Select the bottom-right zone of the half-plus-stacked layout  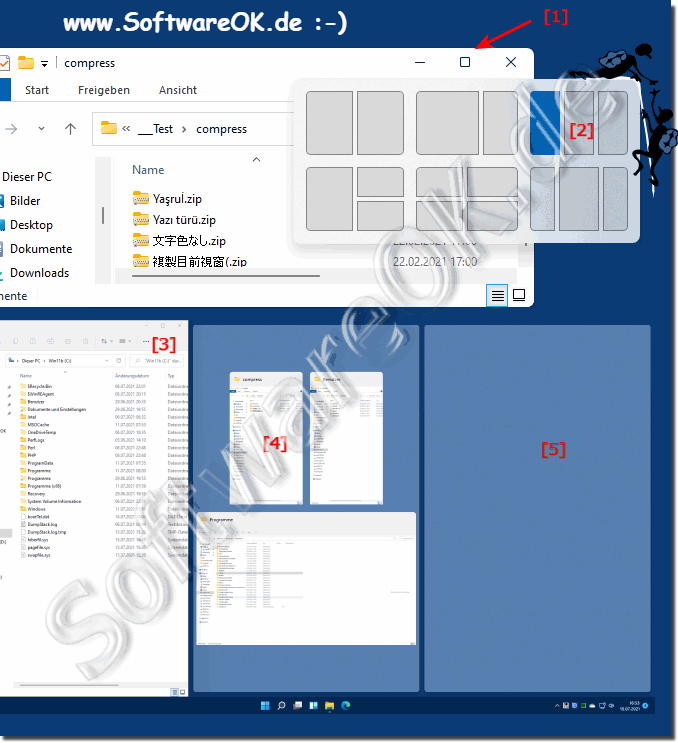click(380, 216)
